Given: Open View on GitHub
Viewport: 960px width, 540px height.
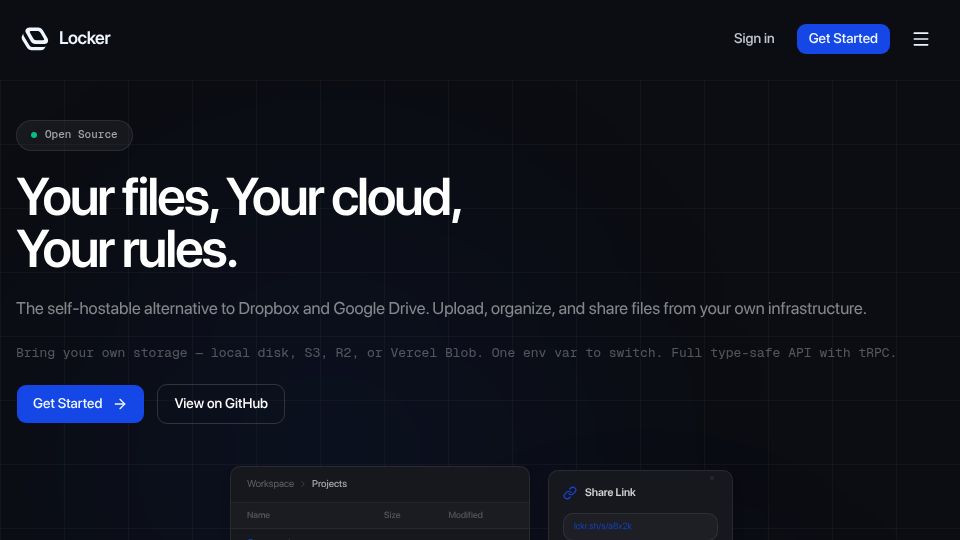Looking at the screenshot, I should (221, 403).
